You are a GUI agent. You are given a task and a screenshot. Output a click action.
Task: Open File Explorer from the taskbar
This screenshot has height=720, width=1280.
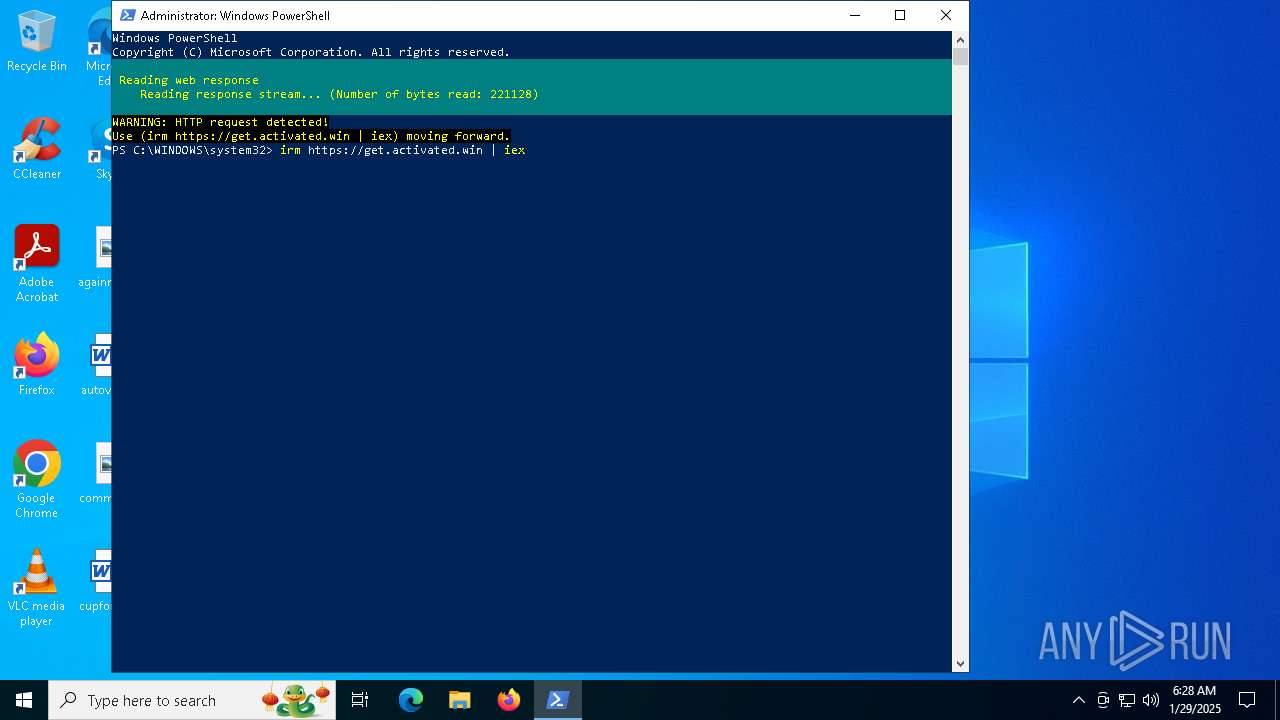[x=460, y=700]
